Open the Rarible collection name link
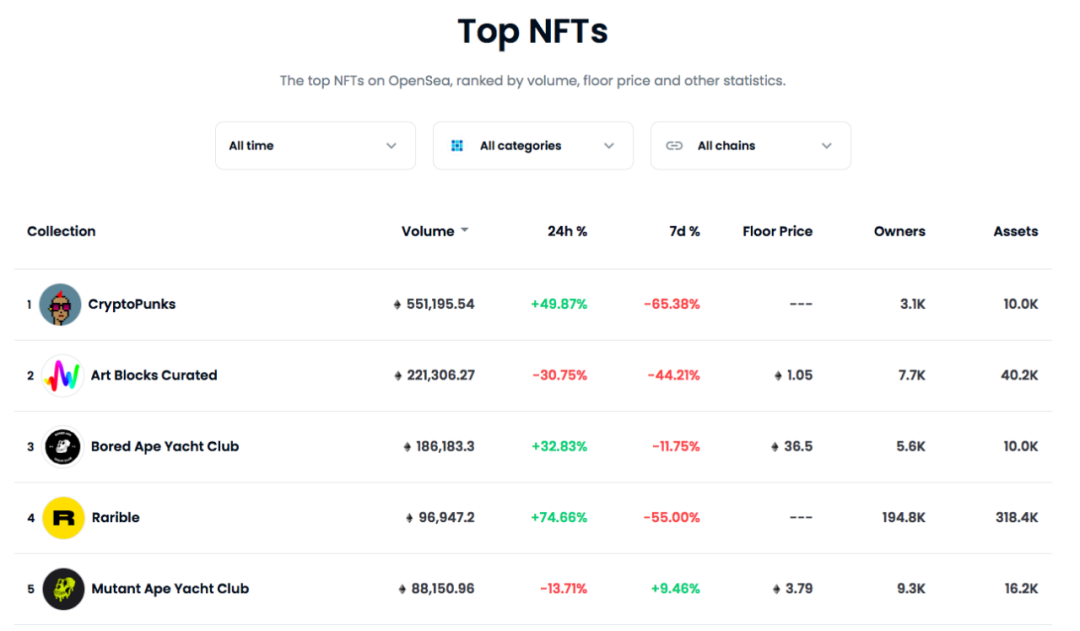 (116, 517)
